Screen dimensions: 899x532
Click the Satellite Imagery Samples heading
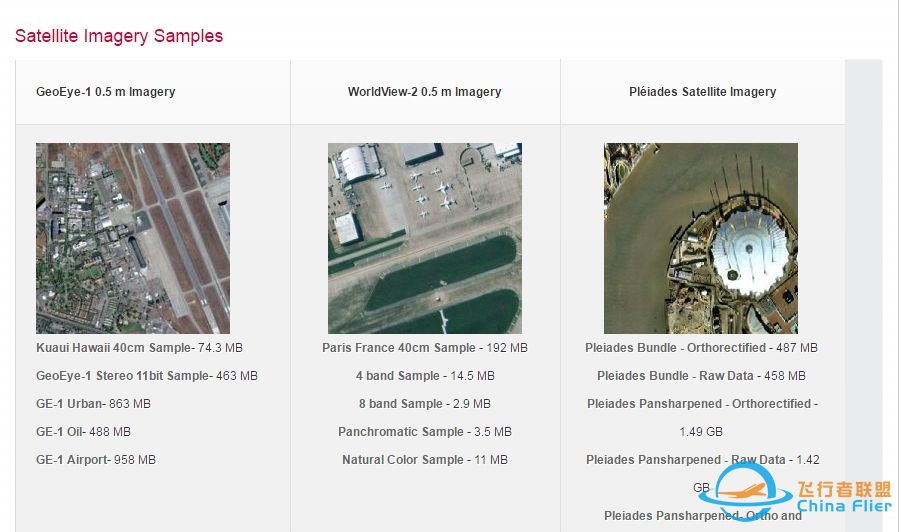[119, 36]
